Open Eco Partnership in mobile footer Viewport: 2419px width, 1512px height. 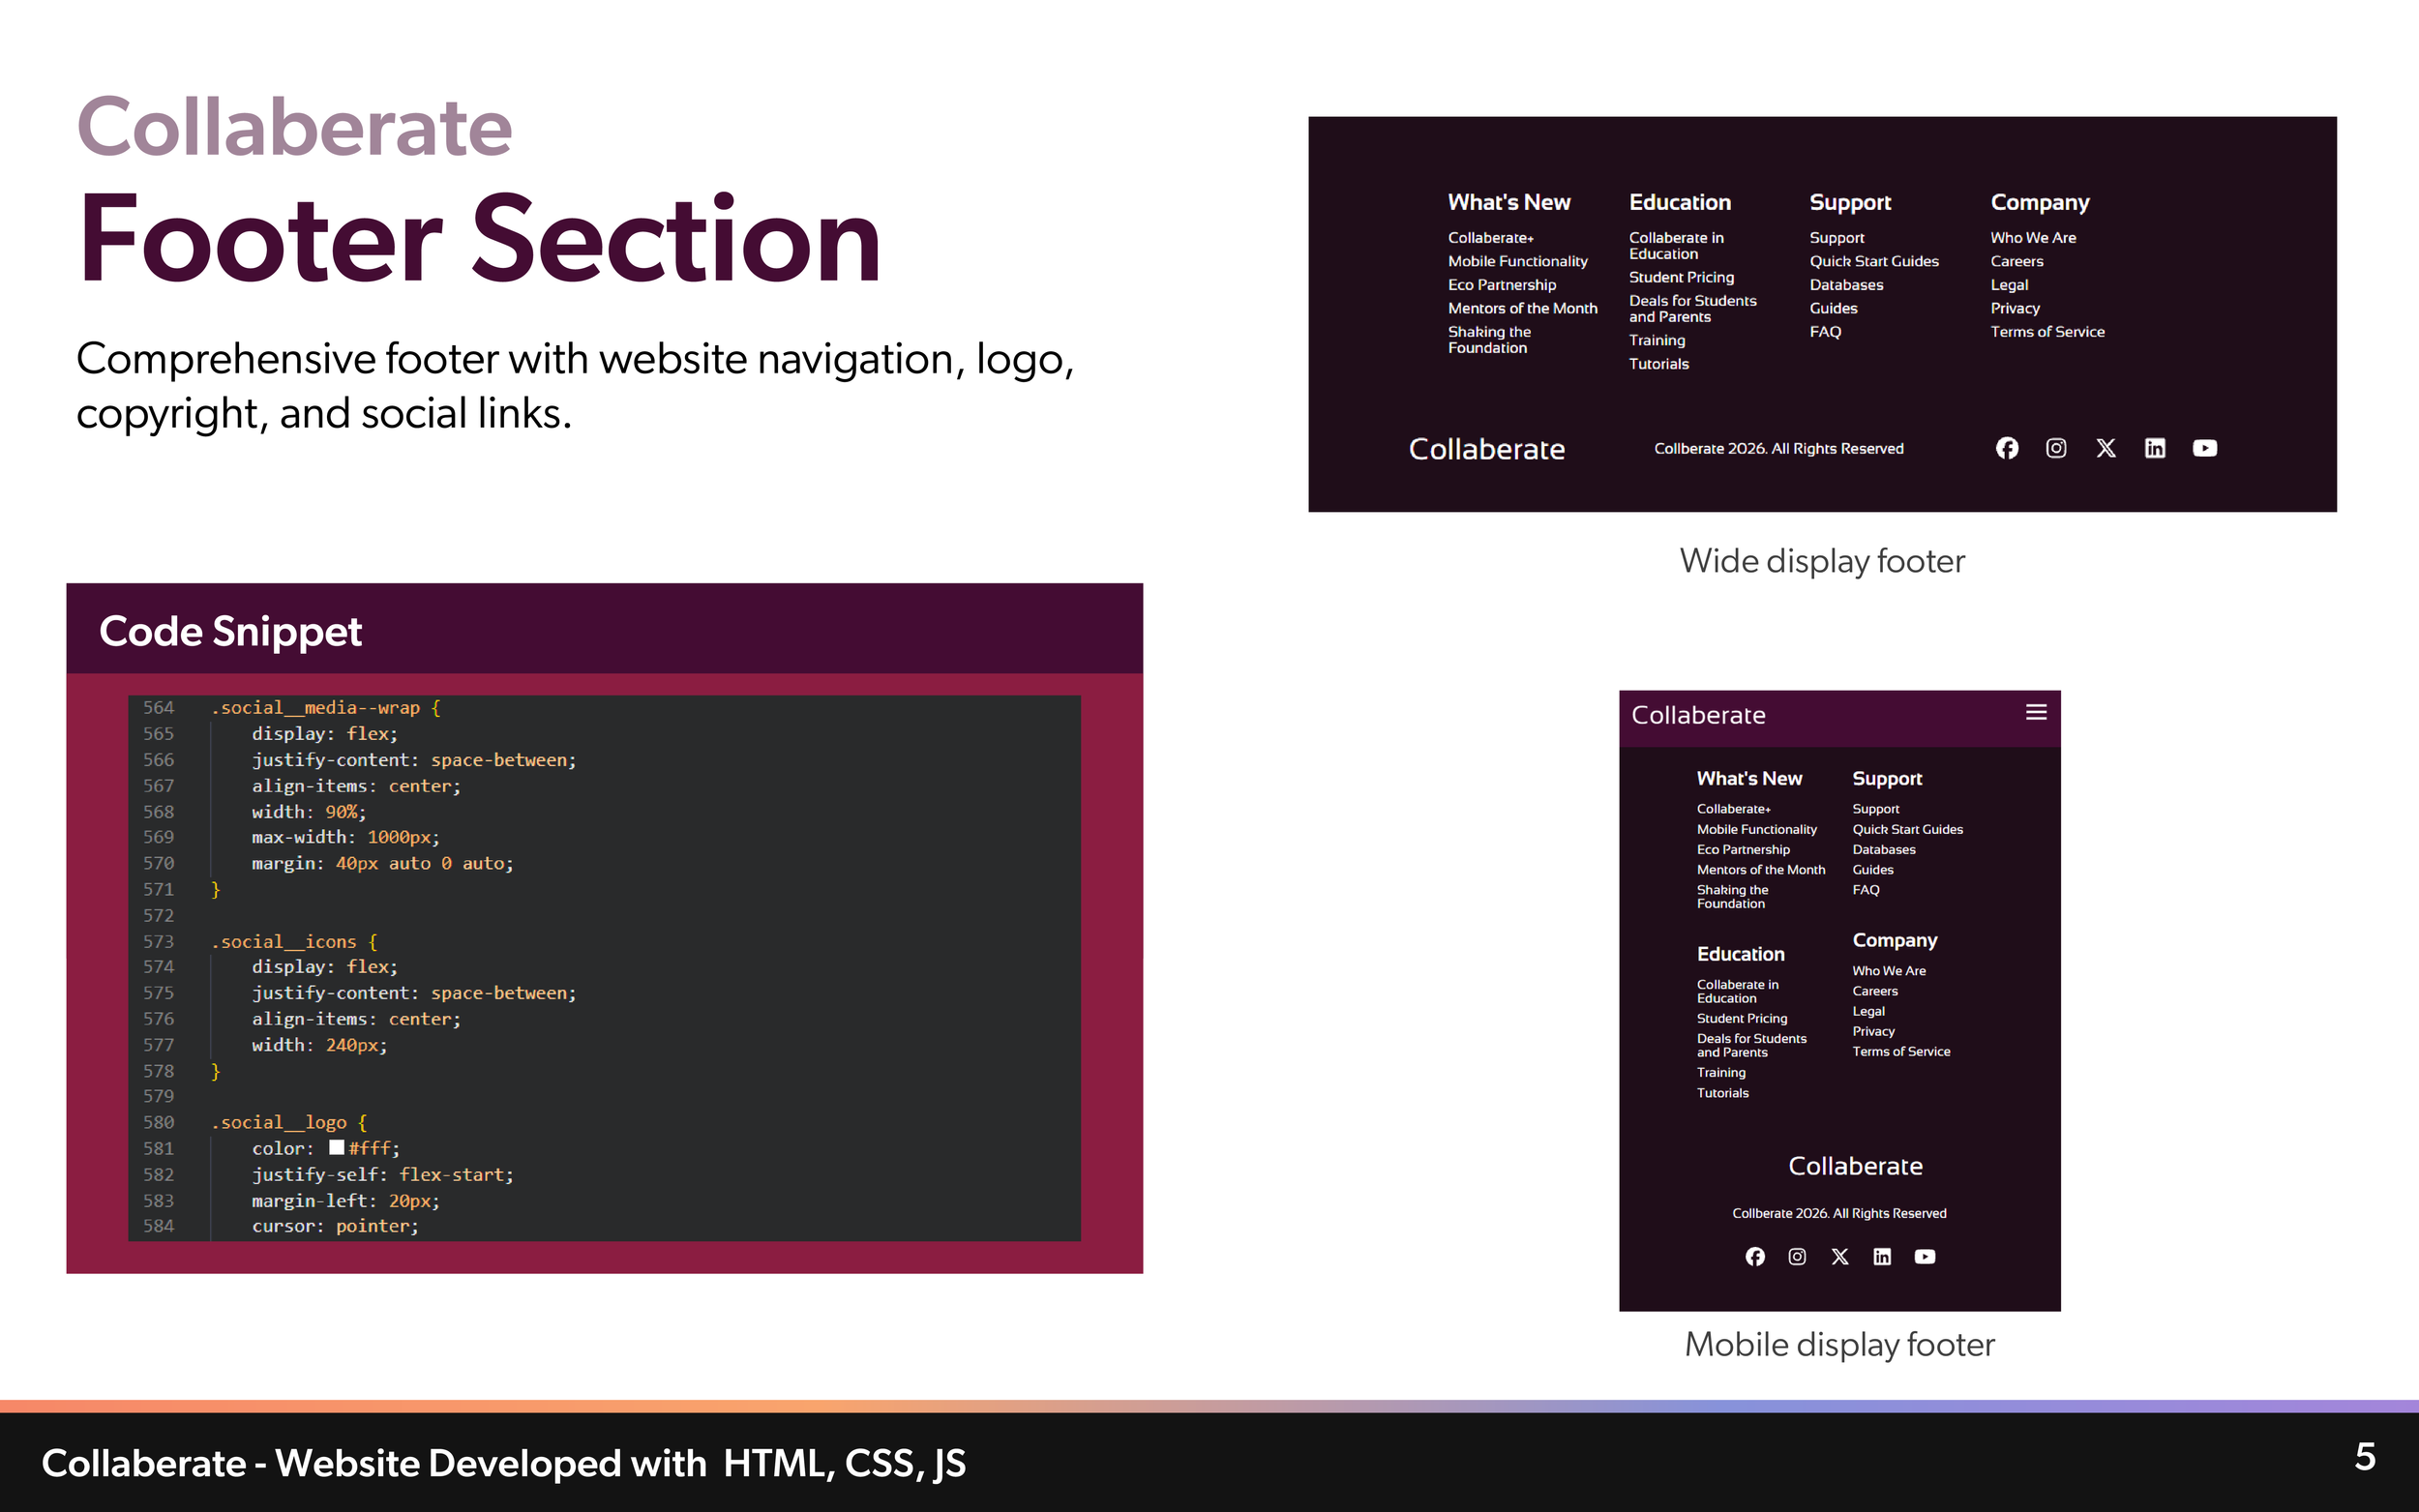pos(1743,849)
